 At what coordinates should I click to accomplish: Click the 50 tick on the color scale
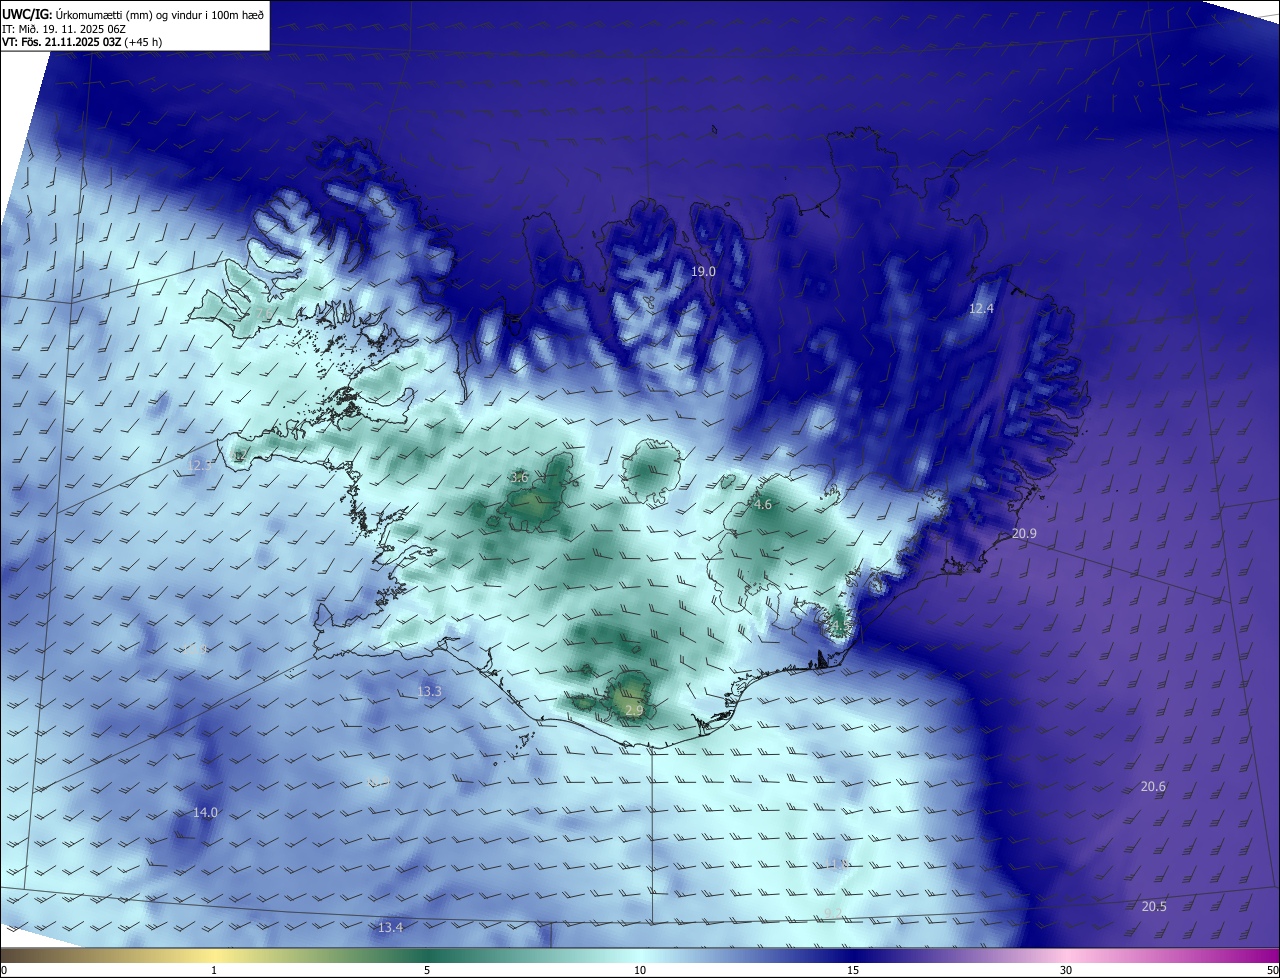1272,970
